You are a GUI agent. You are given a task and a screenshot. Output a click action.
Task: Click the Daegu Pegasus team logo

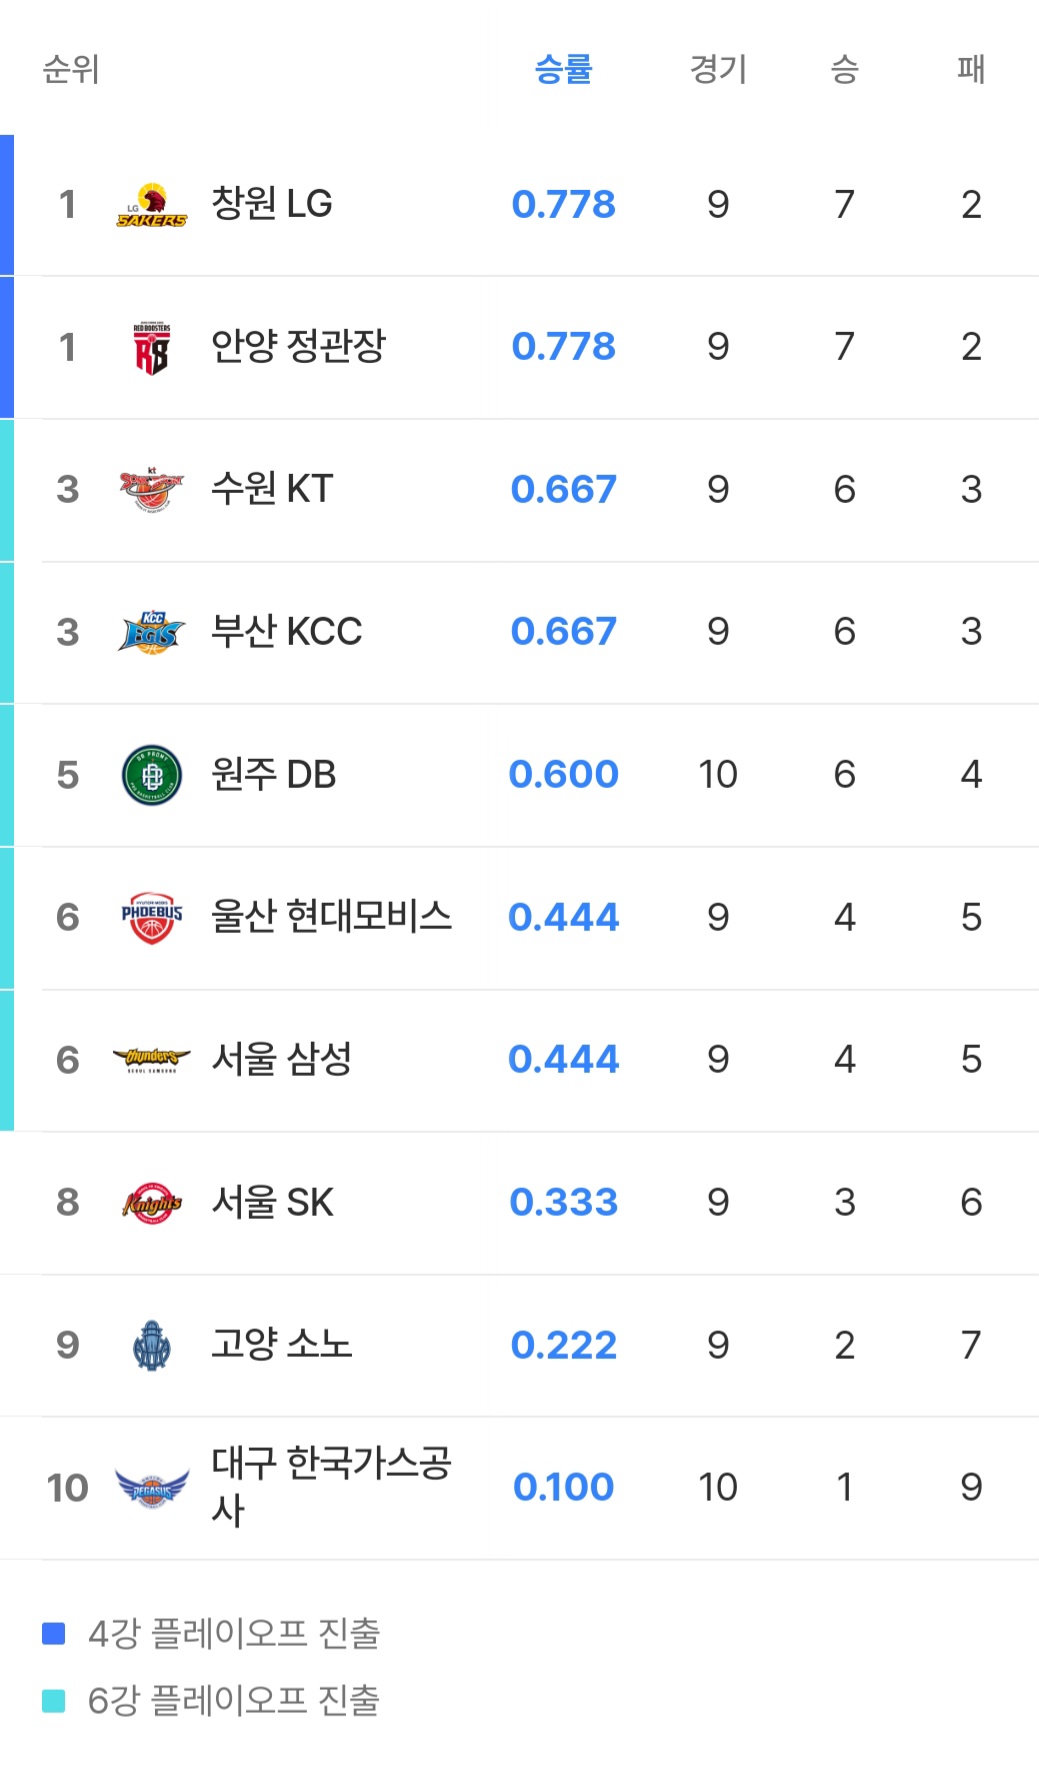pyautogui.click(x=151, y=1488)
